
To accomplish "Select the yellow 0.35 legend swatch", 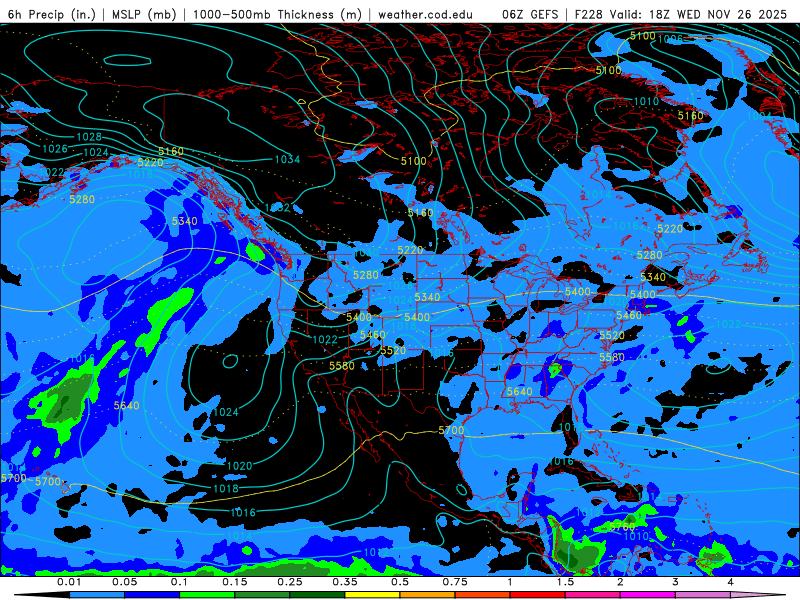I will (372, 595).
